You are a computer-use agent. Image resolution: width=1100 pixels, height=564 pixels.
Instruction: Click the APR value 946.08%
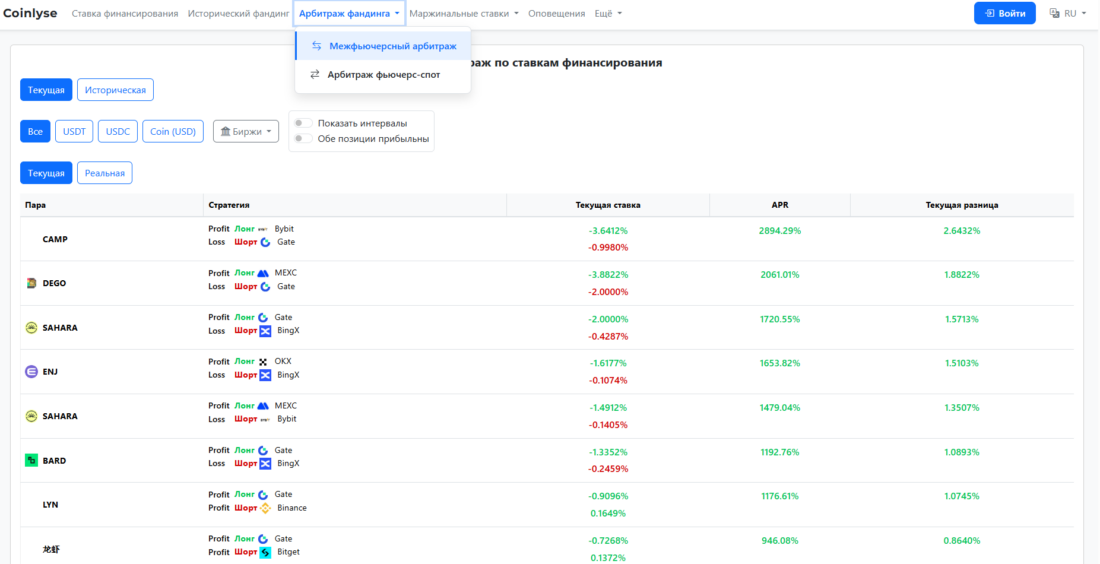779,541
